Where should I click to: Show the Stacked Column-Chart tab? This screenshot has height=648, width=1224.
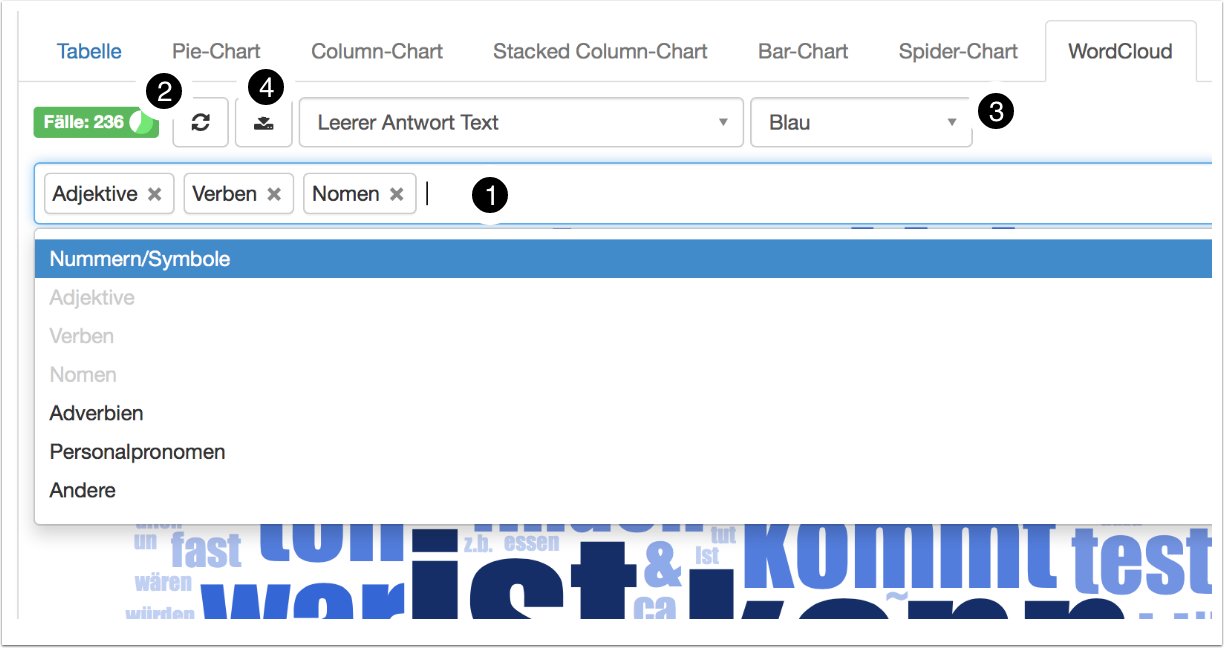pos(600,51)
